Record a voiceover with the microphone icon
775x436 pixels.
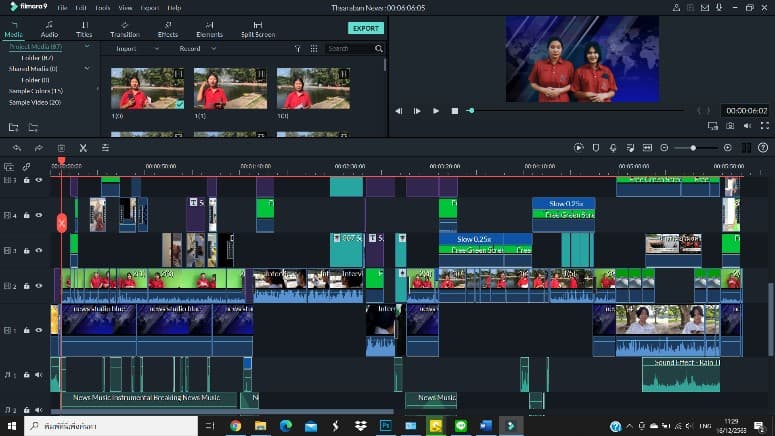point(613,148)
